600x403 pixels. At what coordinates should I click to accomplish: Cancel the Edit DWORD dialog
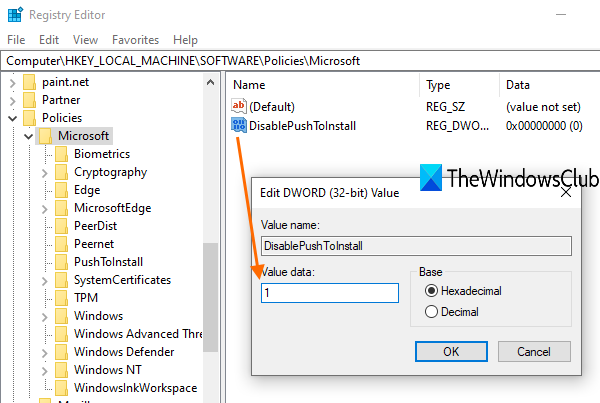pos(534,351)
